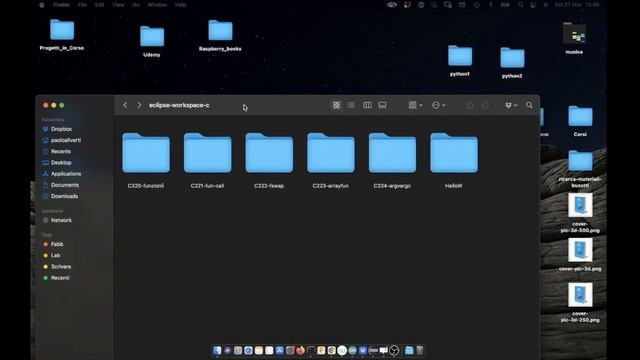Switch Finder to gallery view

382,105
